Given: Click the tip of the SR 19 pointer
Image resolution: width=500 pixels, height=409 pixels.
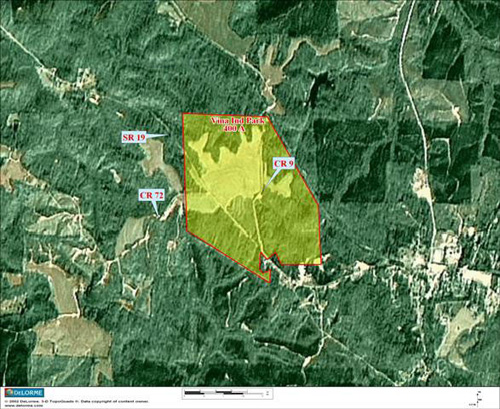Looking at the screenshot, I should [x=167, y=135].
